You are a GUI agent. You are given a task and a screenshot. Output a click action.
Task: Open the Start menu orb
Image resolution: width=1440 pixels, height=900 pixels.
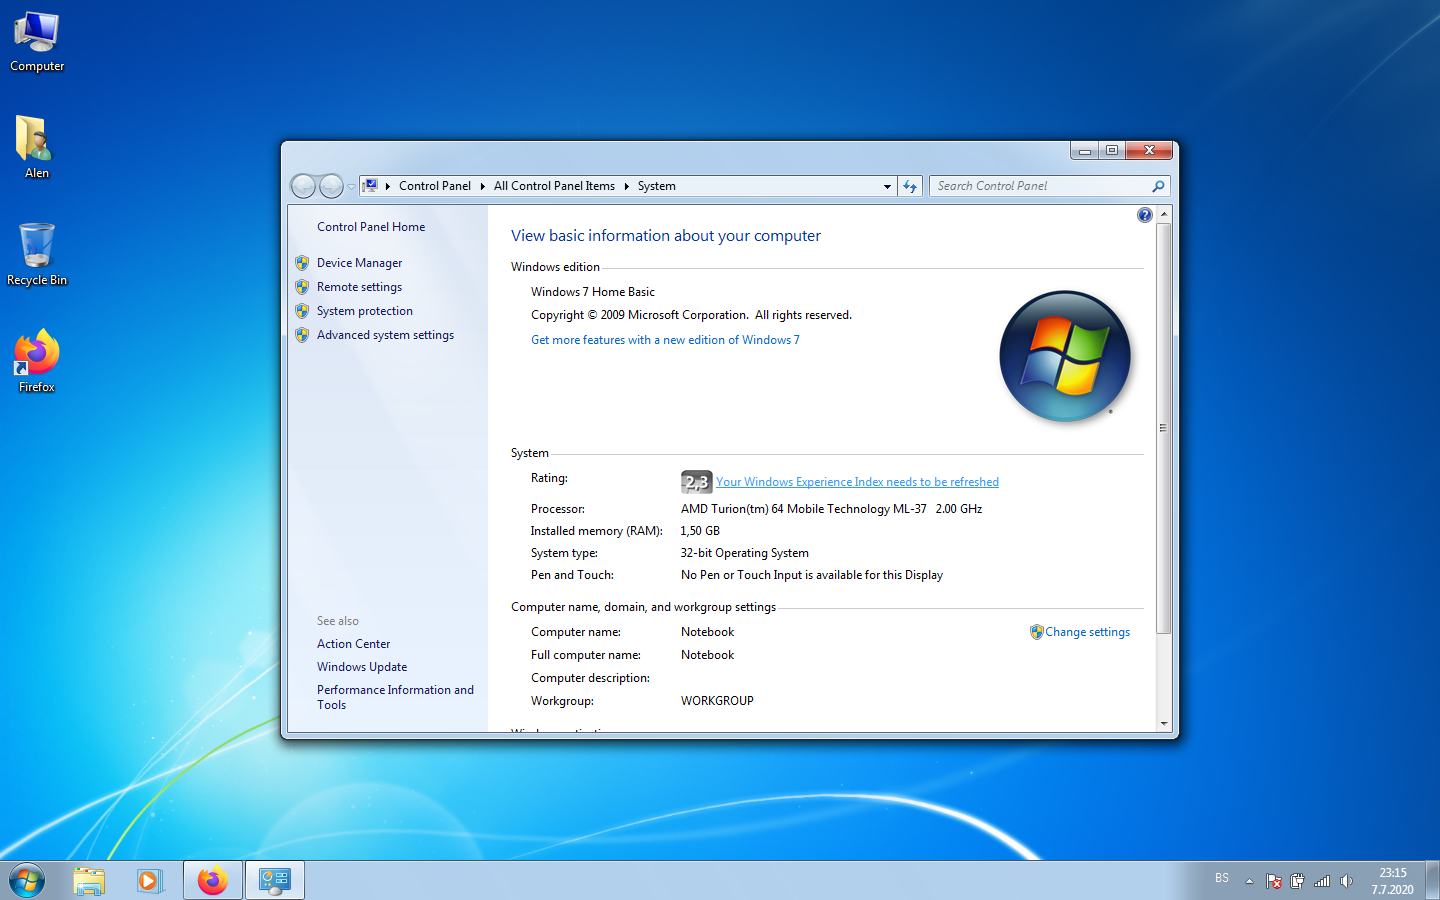pyautogui.click(x=27, y=881)
